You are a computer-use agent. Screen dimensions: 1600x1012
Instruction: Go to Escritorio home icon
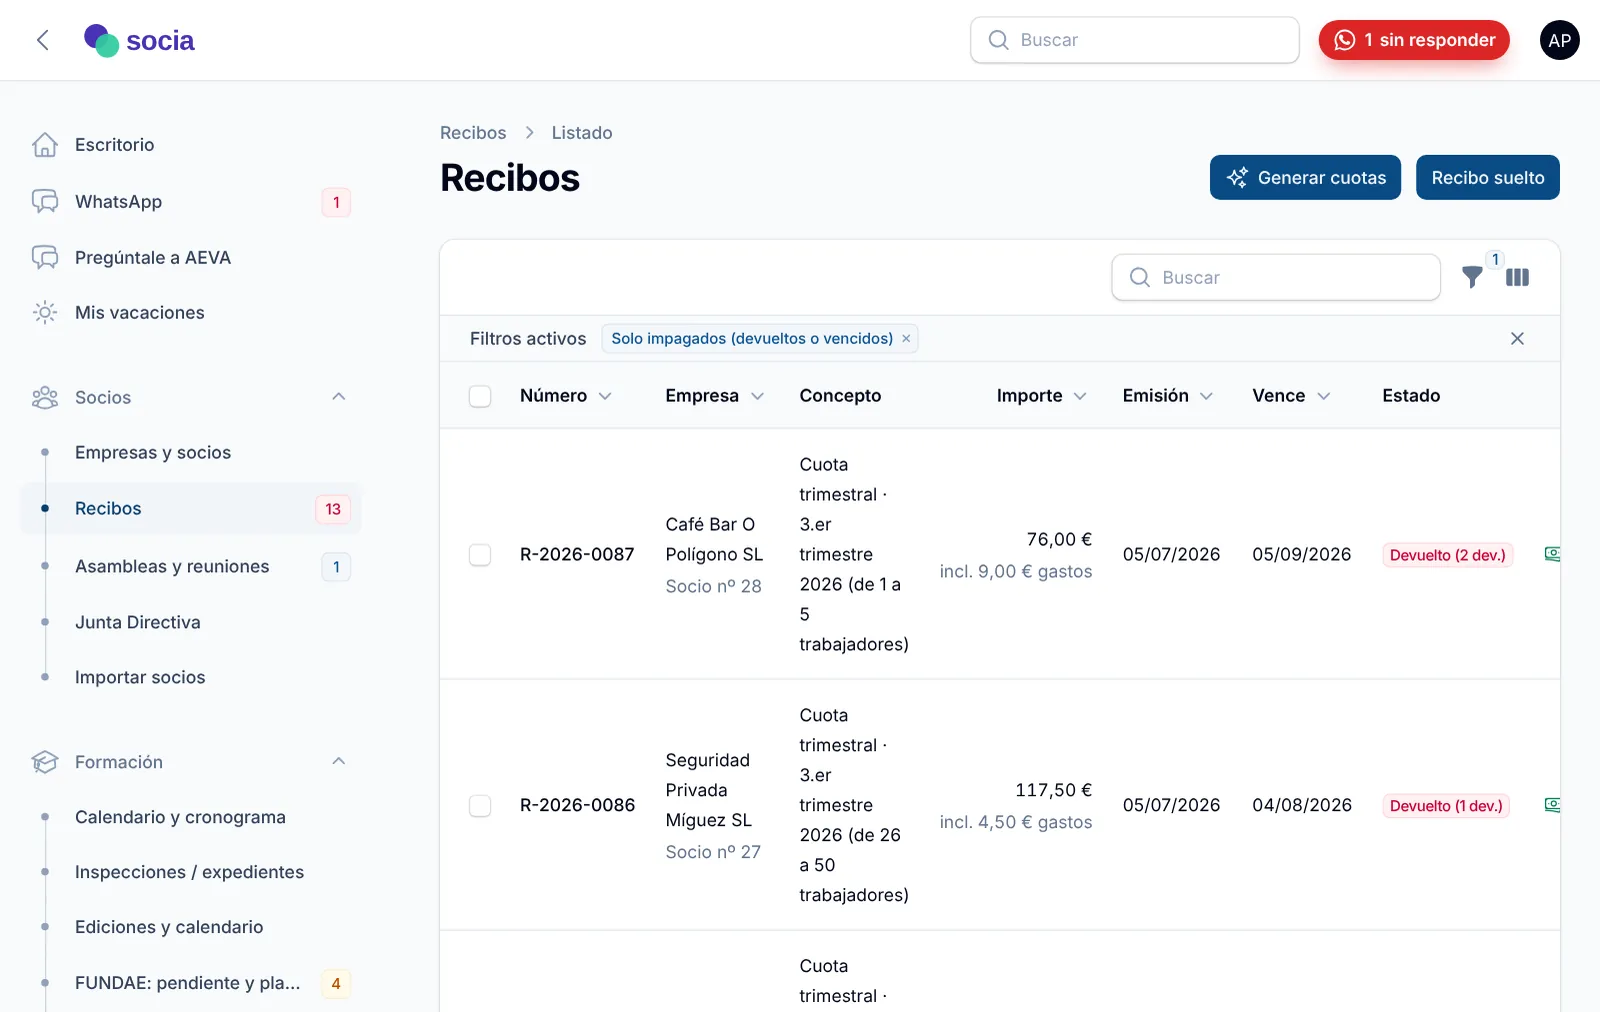coord(45,145)
